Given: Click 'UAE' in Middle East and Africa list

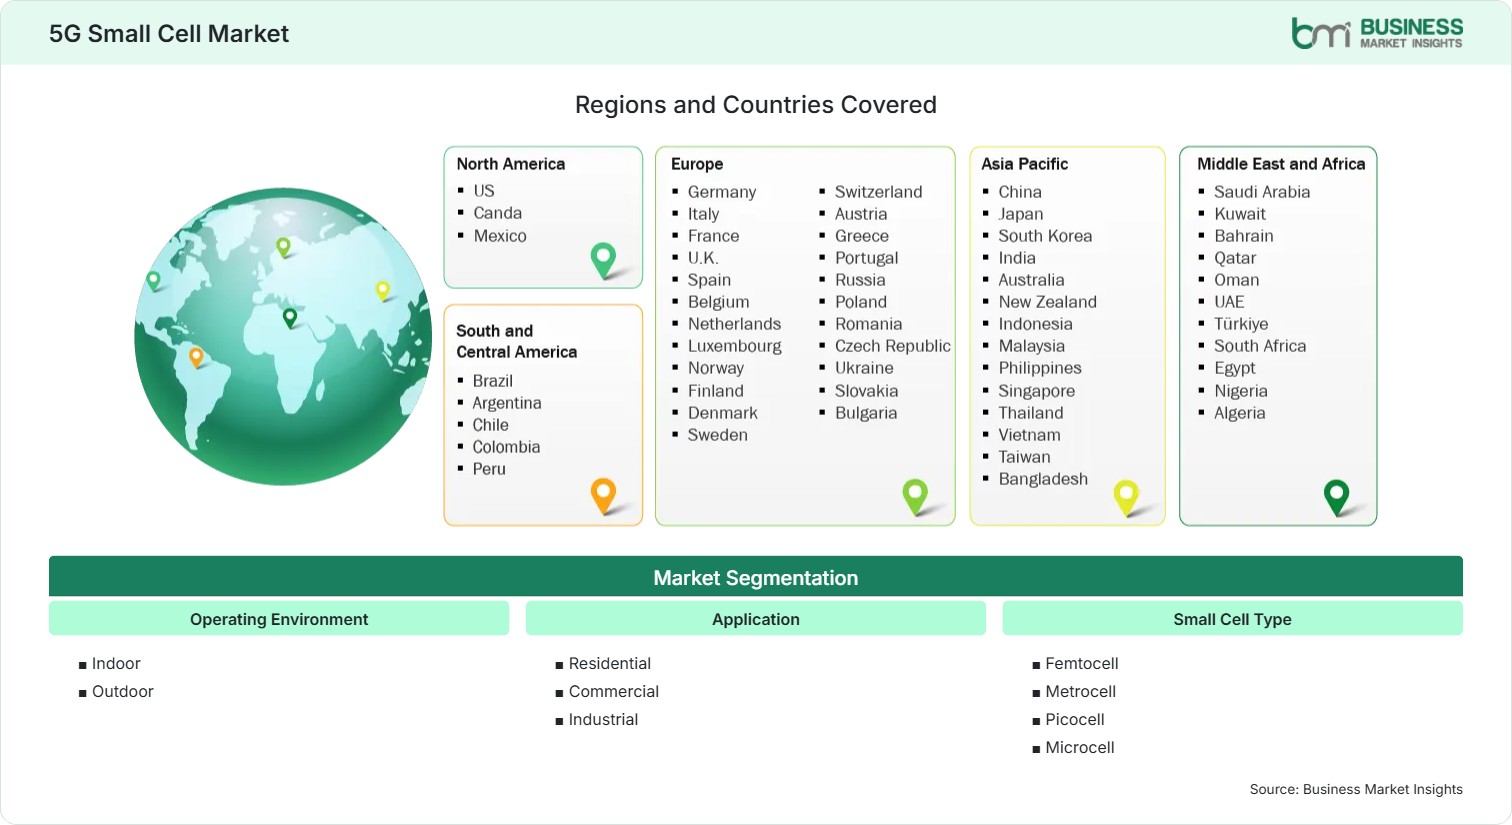Looking at the screenshot, I should pos(1229,302).
